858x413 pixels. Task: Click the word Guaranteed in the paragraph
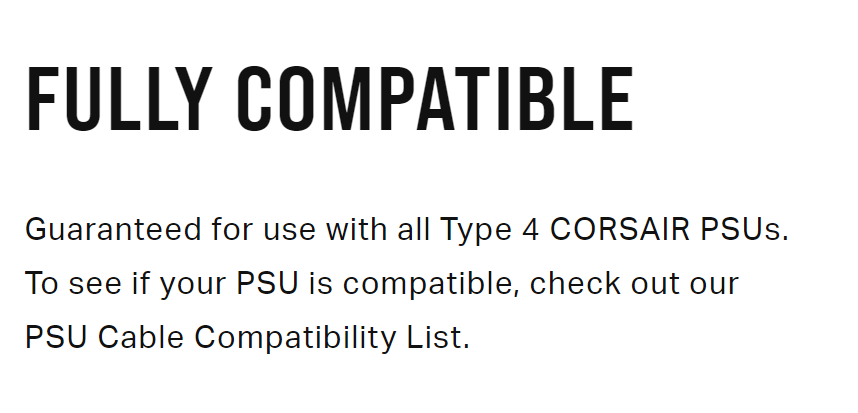click(113, 229)
